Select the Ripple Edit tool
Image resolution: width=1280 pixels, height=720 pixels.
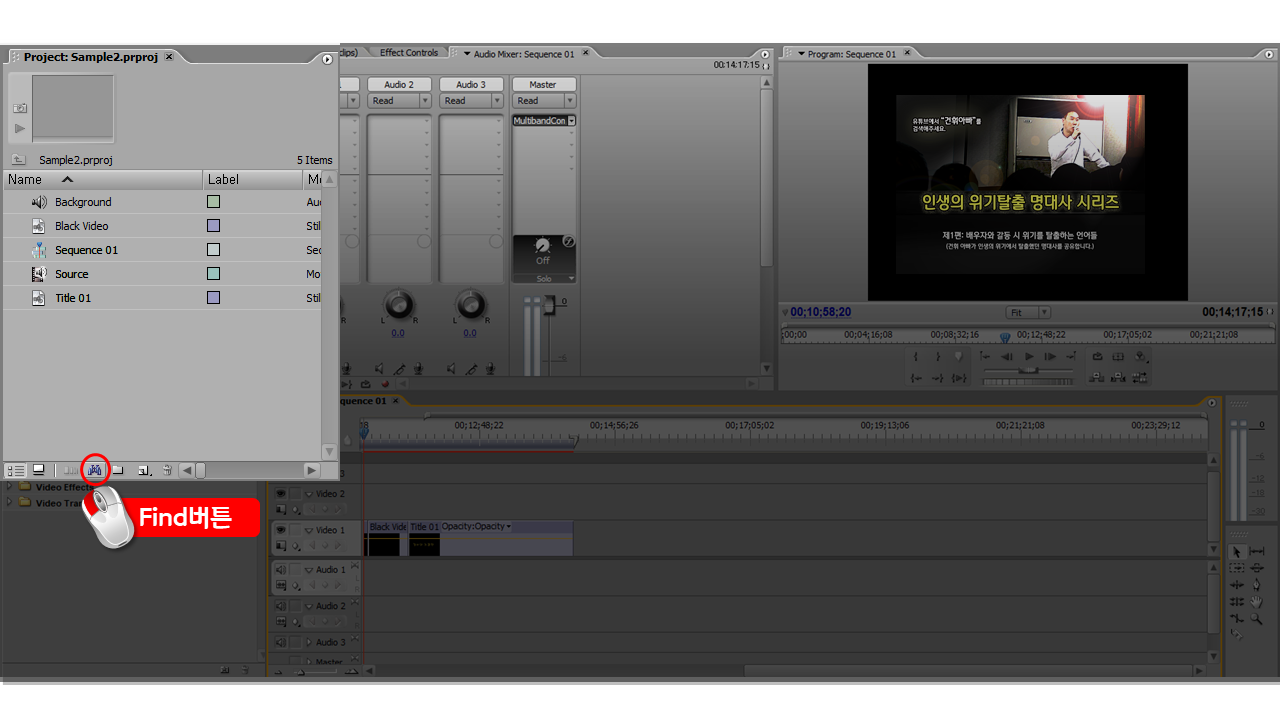(1237, 585)
